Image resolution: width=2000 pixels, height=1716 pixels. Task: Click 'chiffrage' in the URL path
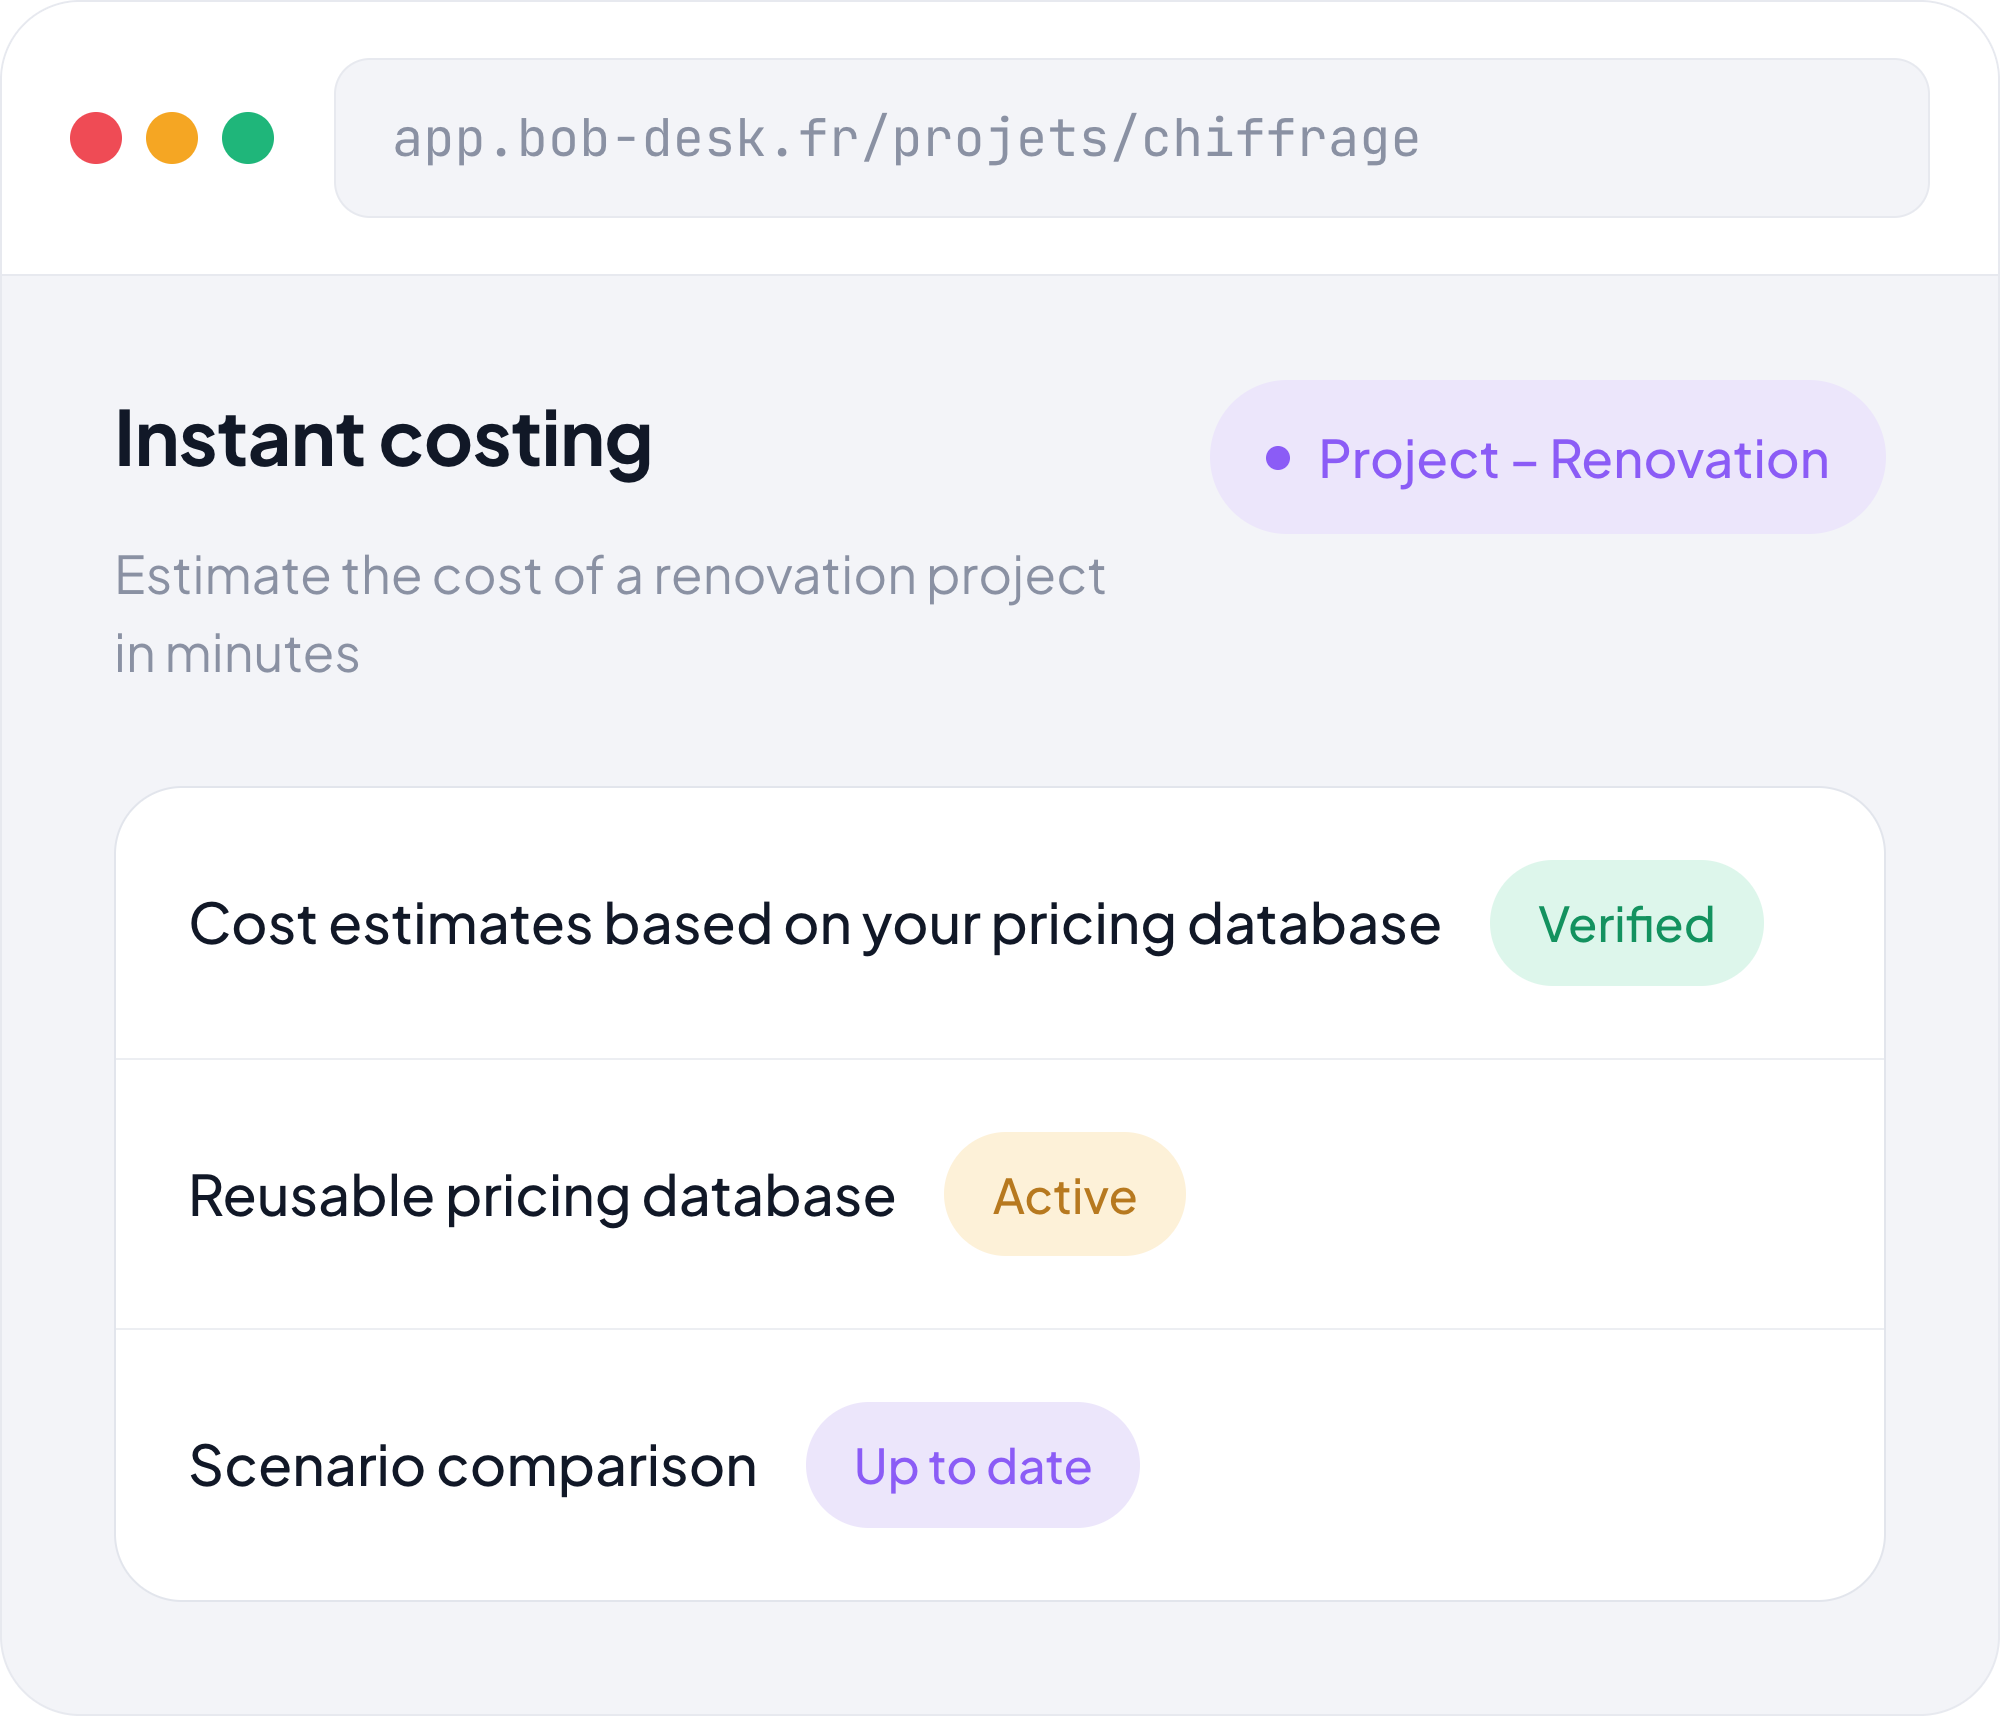coord(1281,138)
